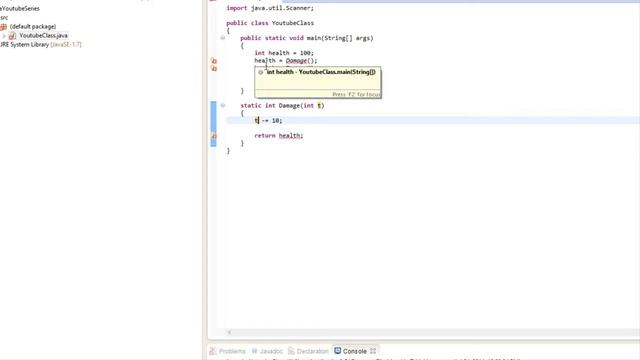
Task: Collapse the main method fold toggle
Action: tap(223, 38)
